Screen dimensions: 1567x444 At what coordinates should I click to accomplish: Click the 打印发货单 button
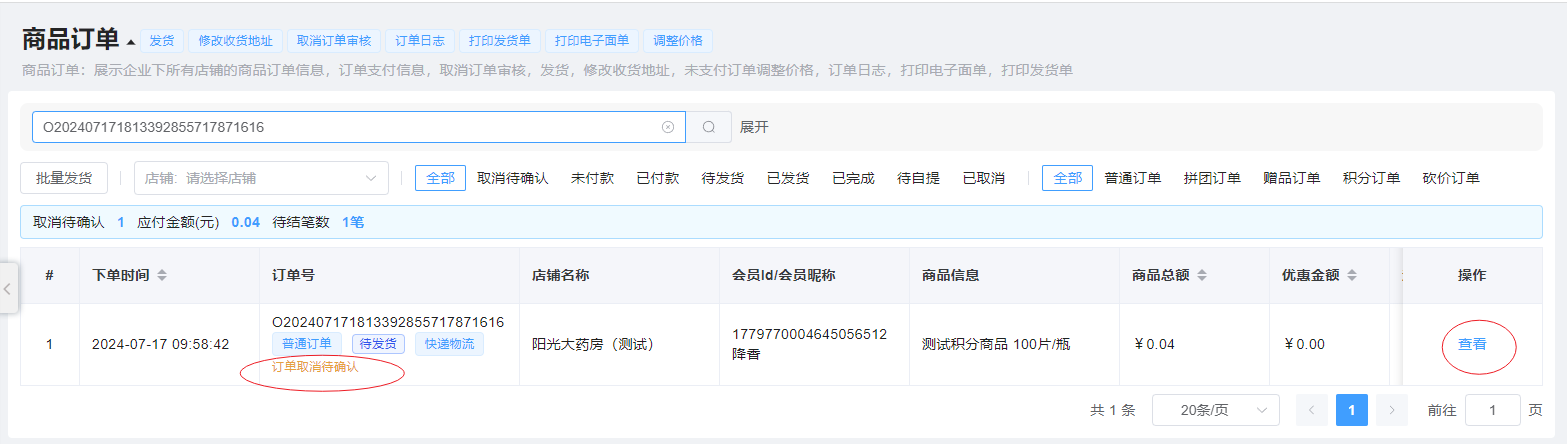(x=500, y=41)
